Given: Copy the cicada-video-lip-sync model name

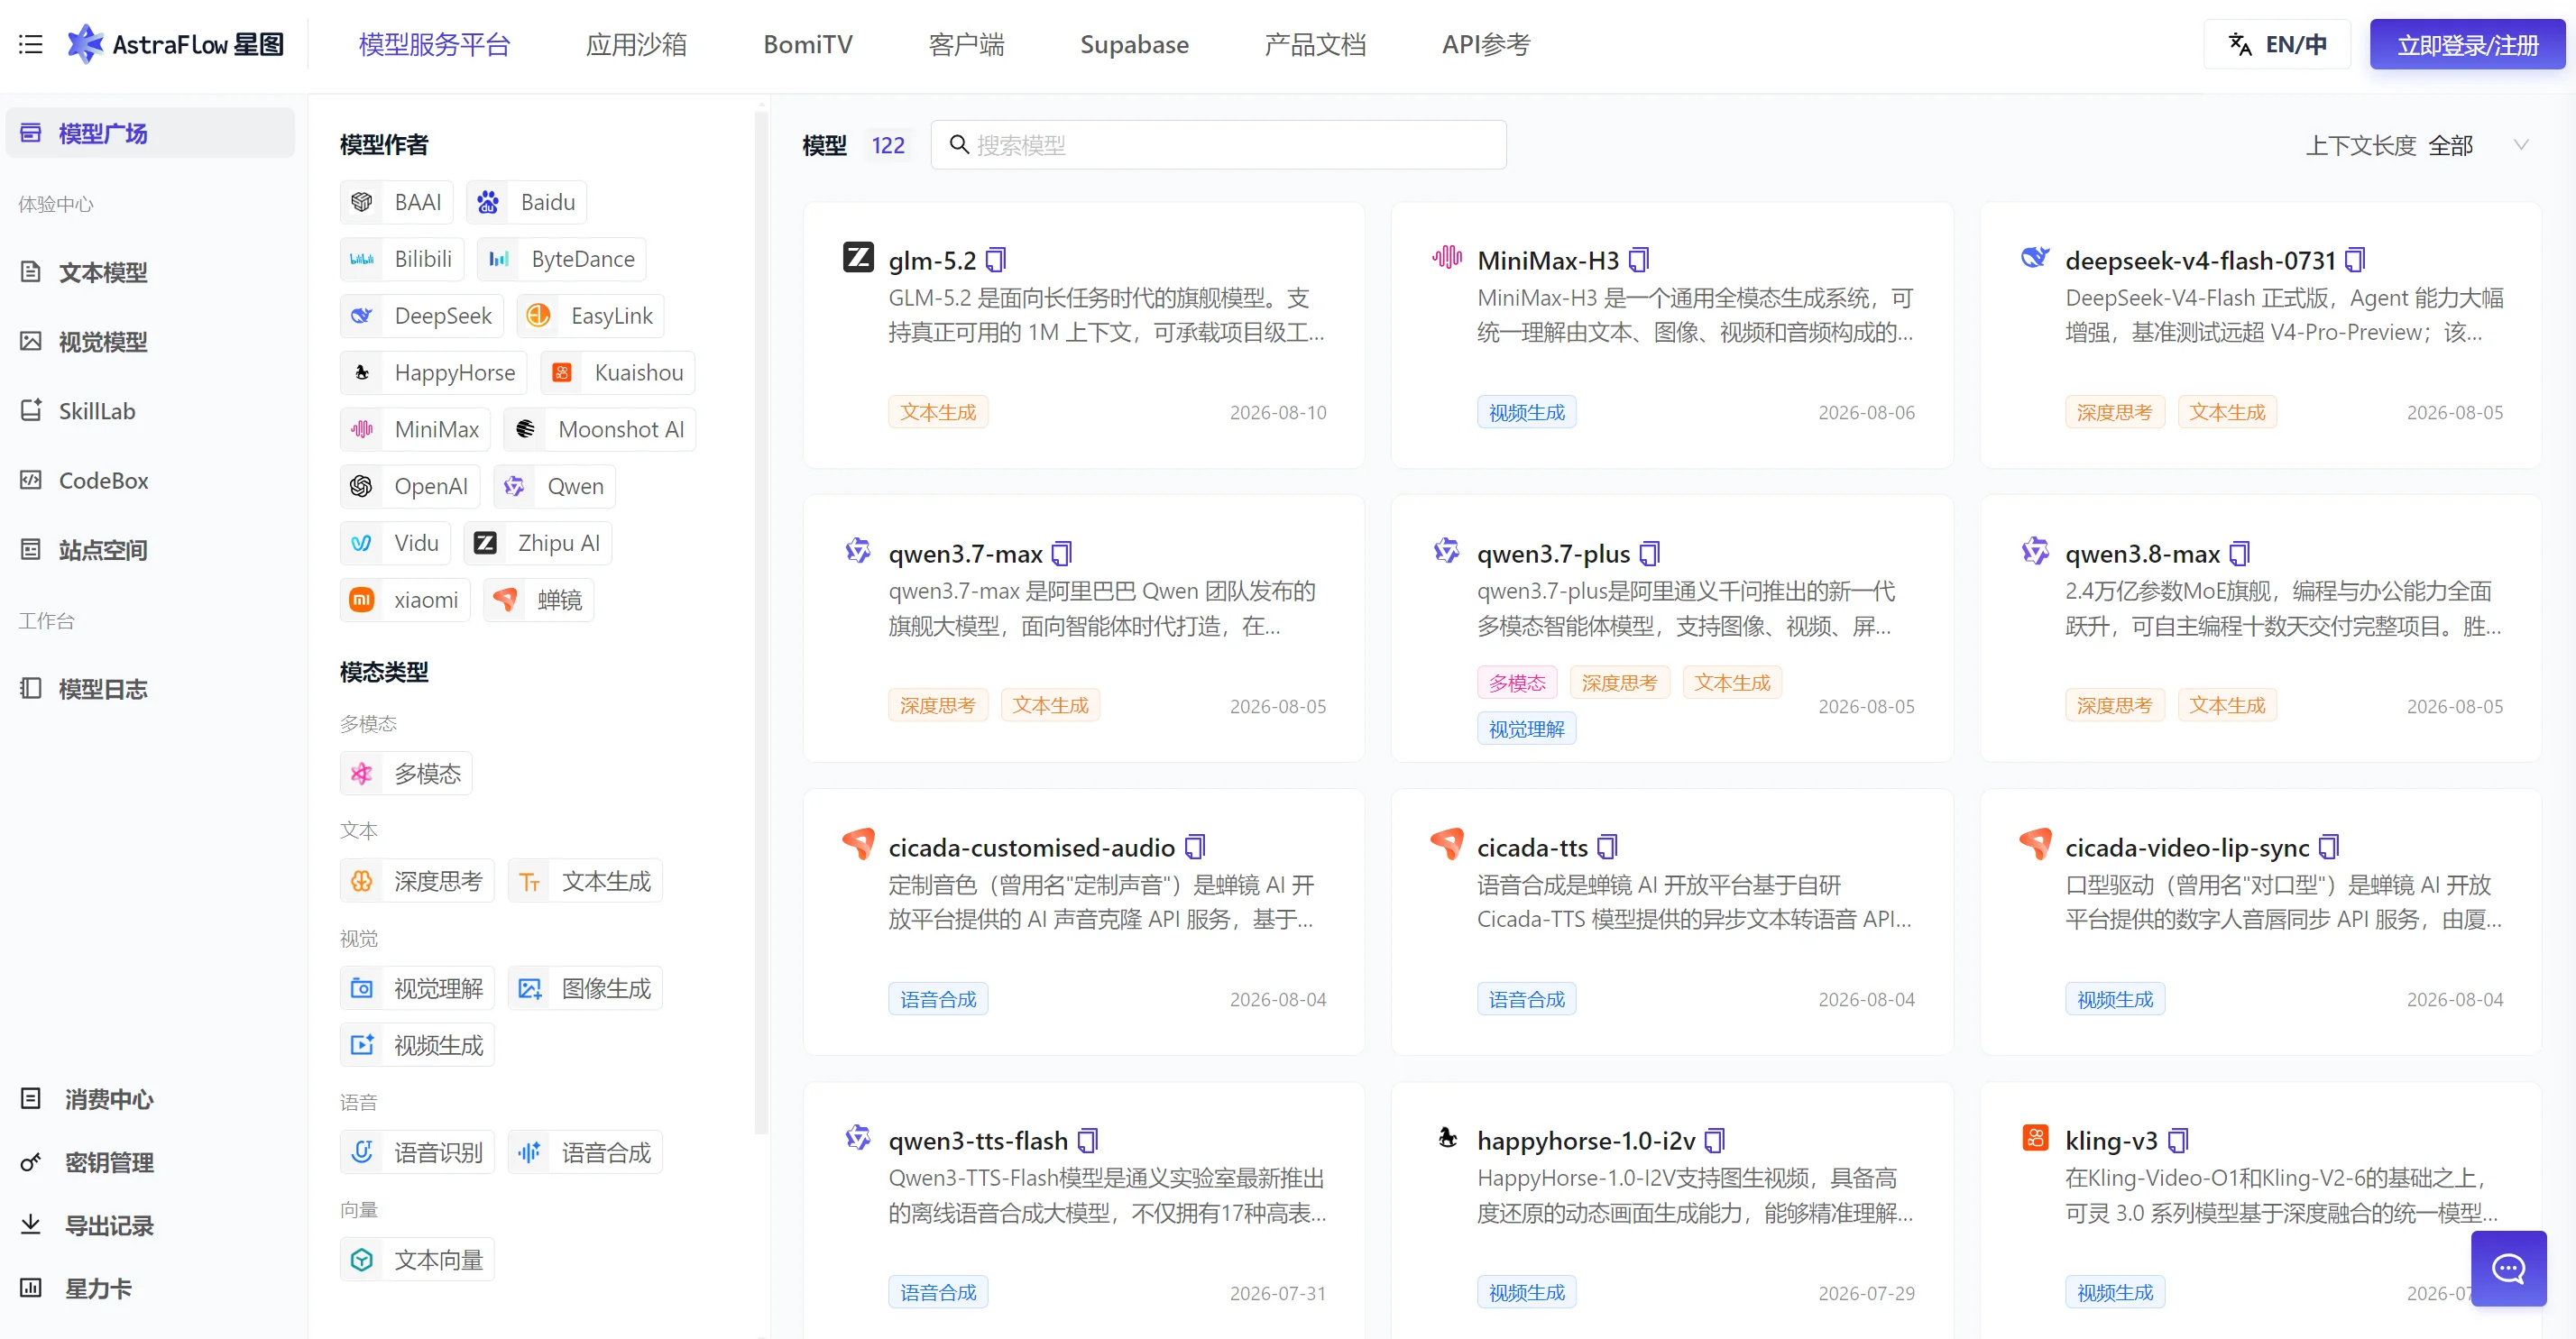Looking at the screenshot, I should pyautogui.click(x=2329, y=847).
